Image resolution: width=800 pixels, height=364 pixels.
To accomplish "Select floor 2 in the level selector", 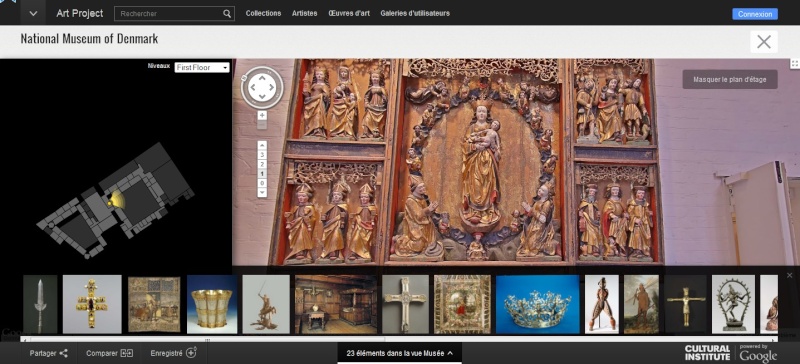I will pos(262,164).
